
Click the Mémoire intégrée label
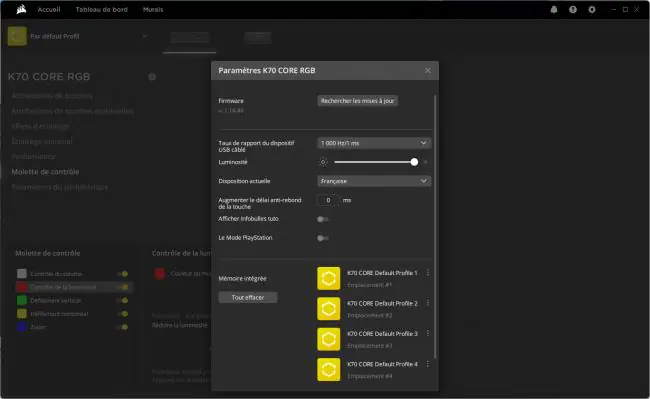click(x=243, y=278)
